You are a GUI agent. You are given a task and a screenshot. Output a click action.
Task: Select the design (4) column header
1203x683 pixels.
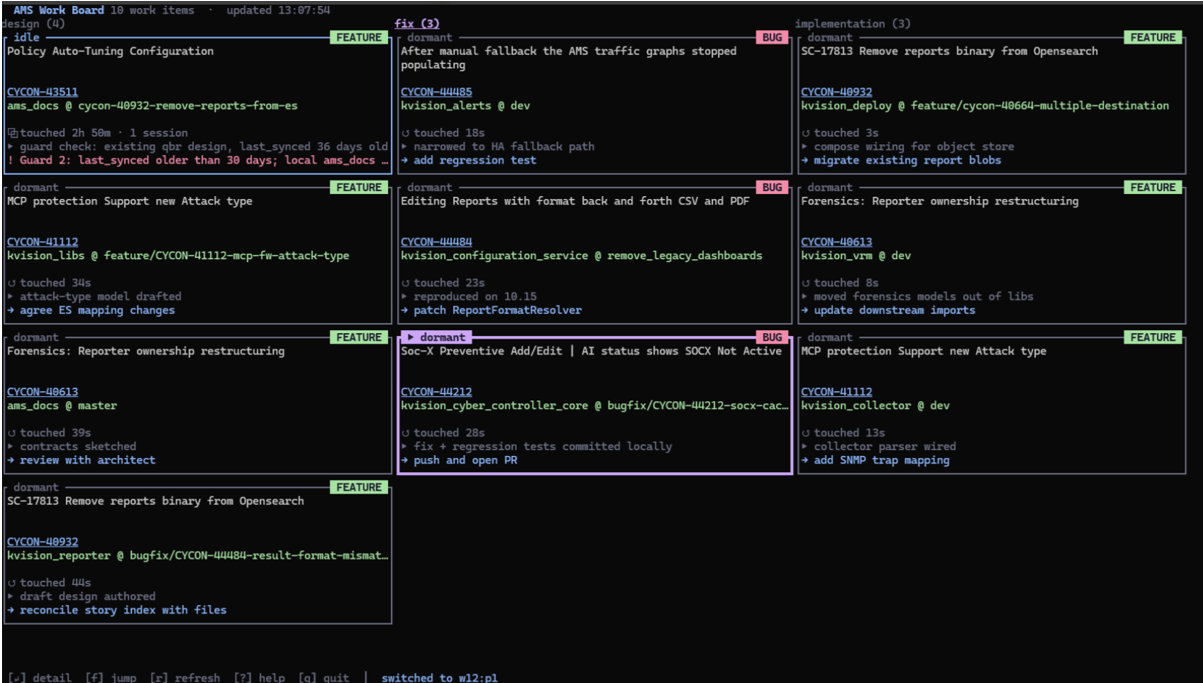click(x=33, y=23)
